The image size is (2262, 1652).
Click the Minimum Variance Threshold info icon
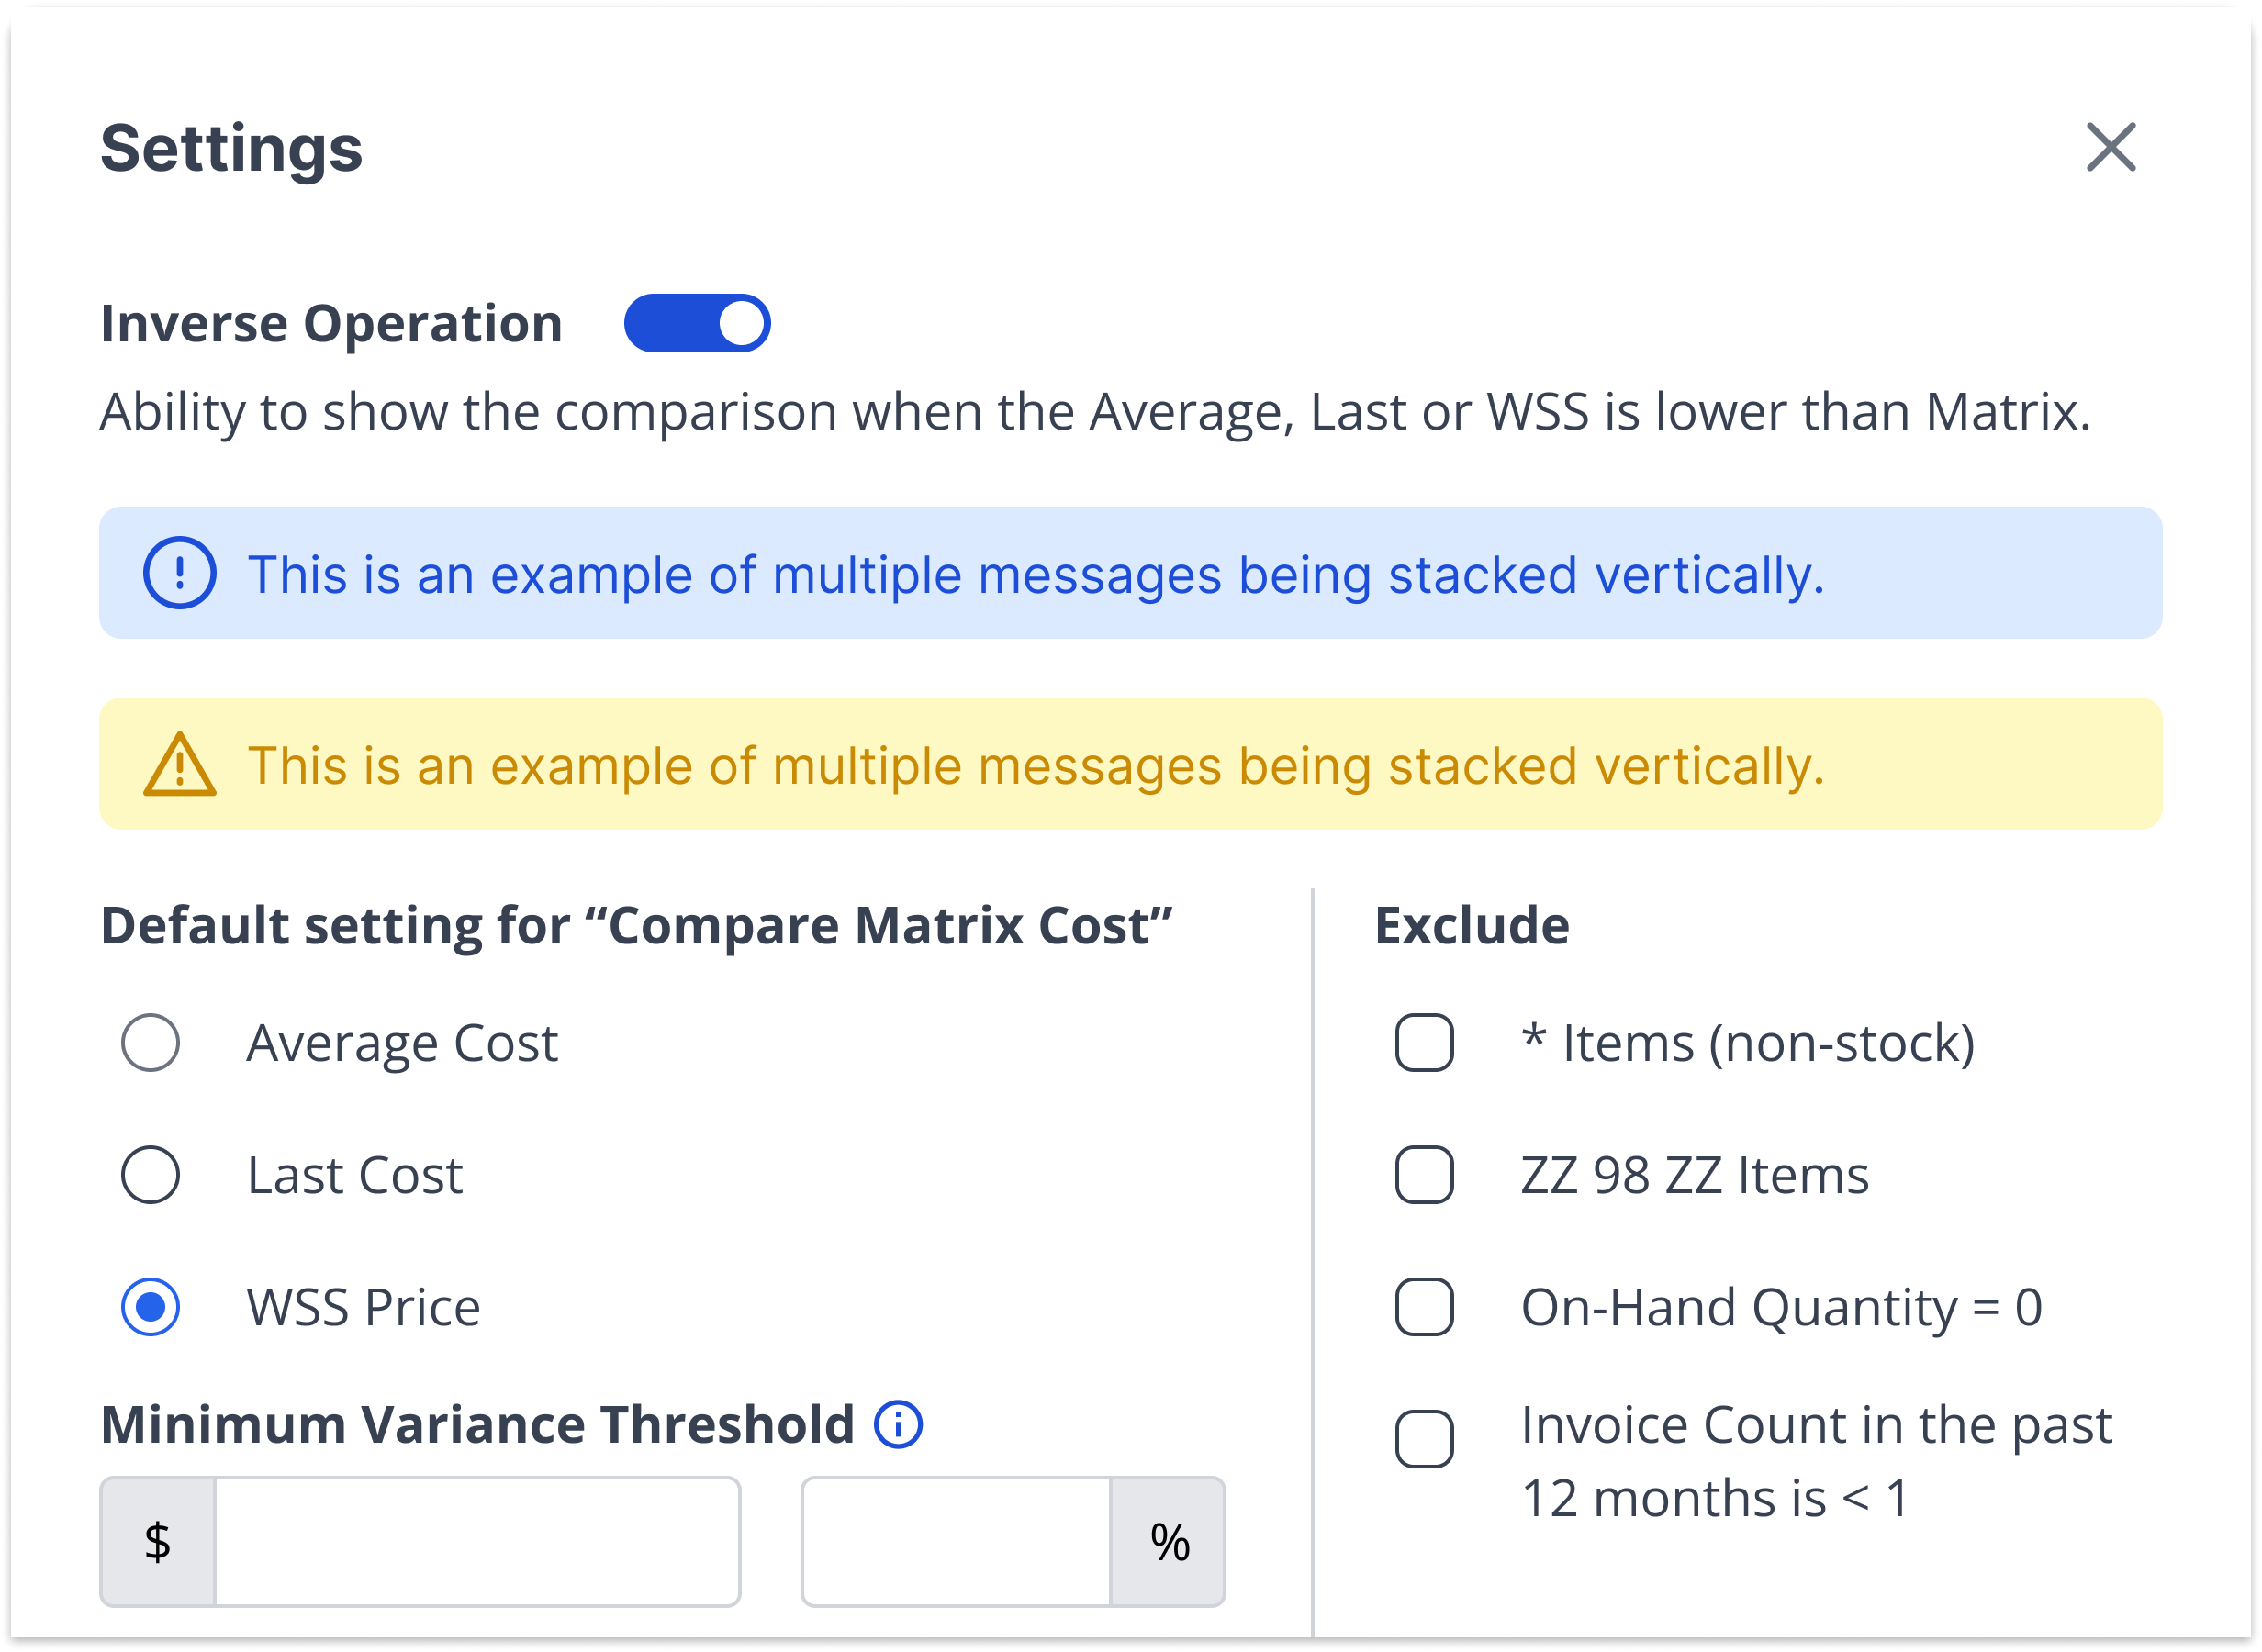898,1424
